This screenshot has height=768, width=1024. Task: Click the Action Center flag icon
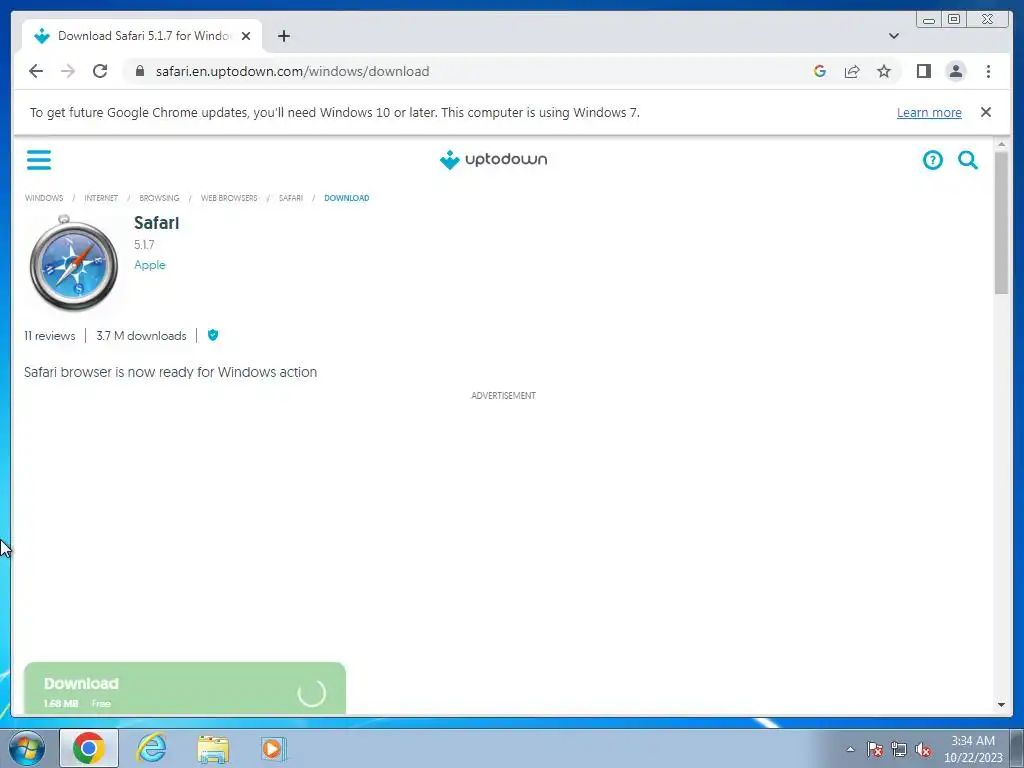(x=875, y=749)
